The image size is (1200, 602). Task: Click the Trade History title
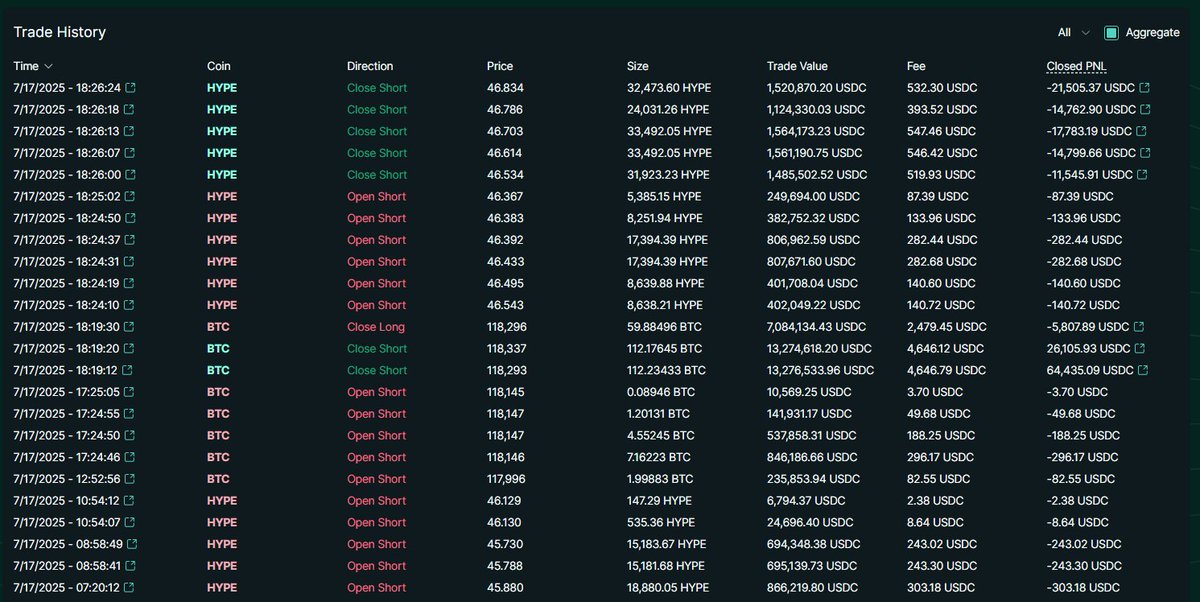coord(60,32)
